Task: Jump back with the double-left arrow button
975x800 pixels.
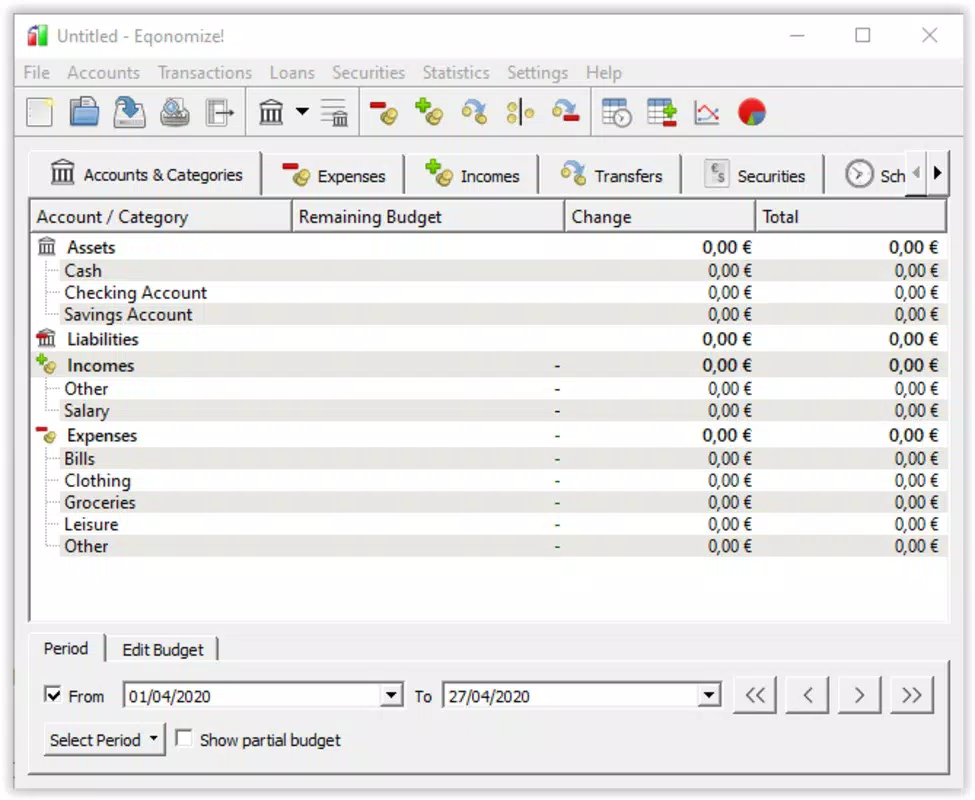Action: pos(755,695)
